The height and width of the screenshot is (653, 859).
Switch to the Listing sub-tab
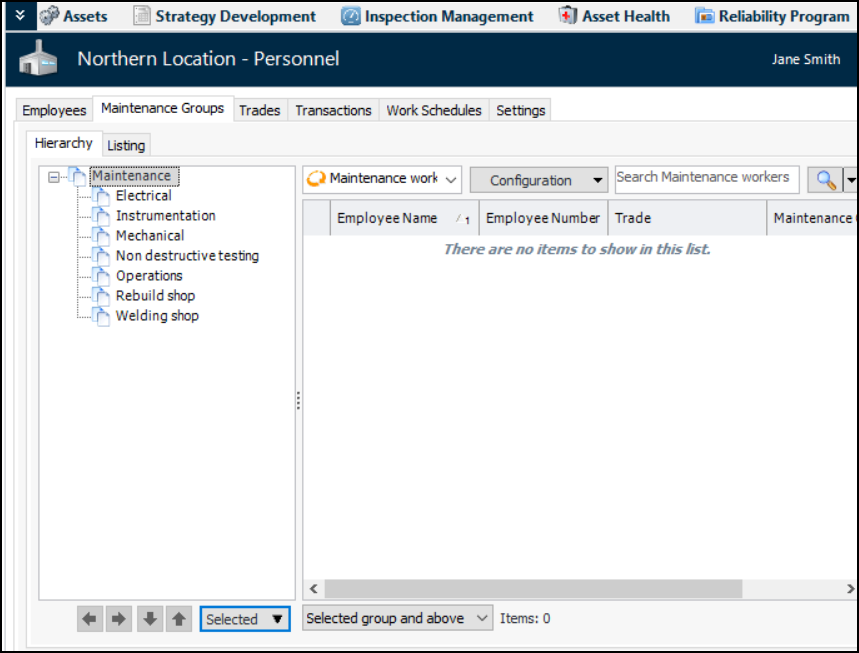pyautogui.click(x=126, y=145)
